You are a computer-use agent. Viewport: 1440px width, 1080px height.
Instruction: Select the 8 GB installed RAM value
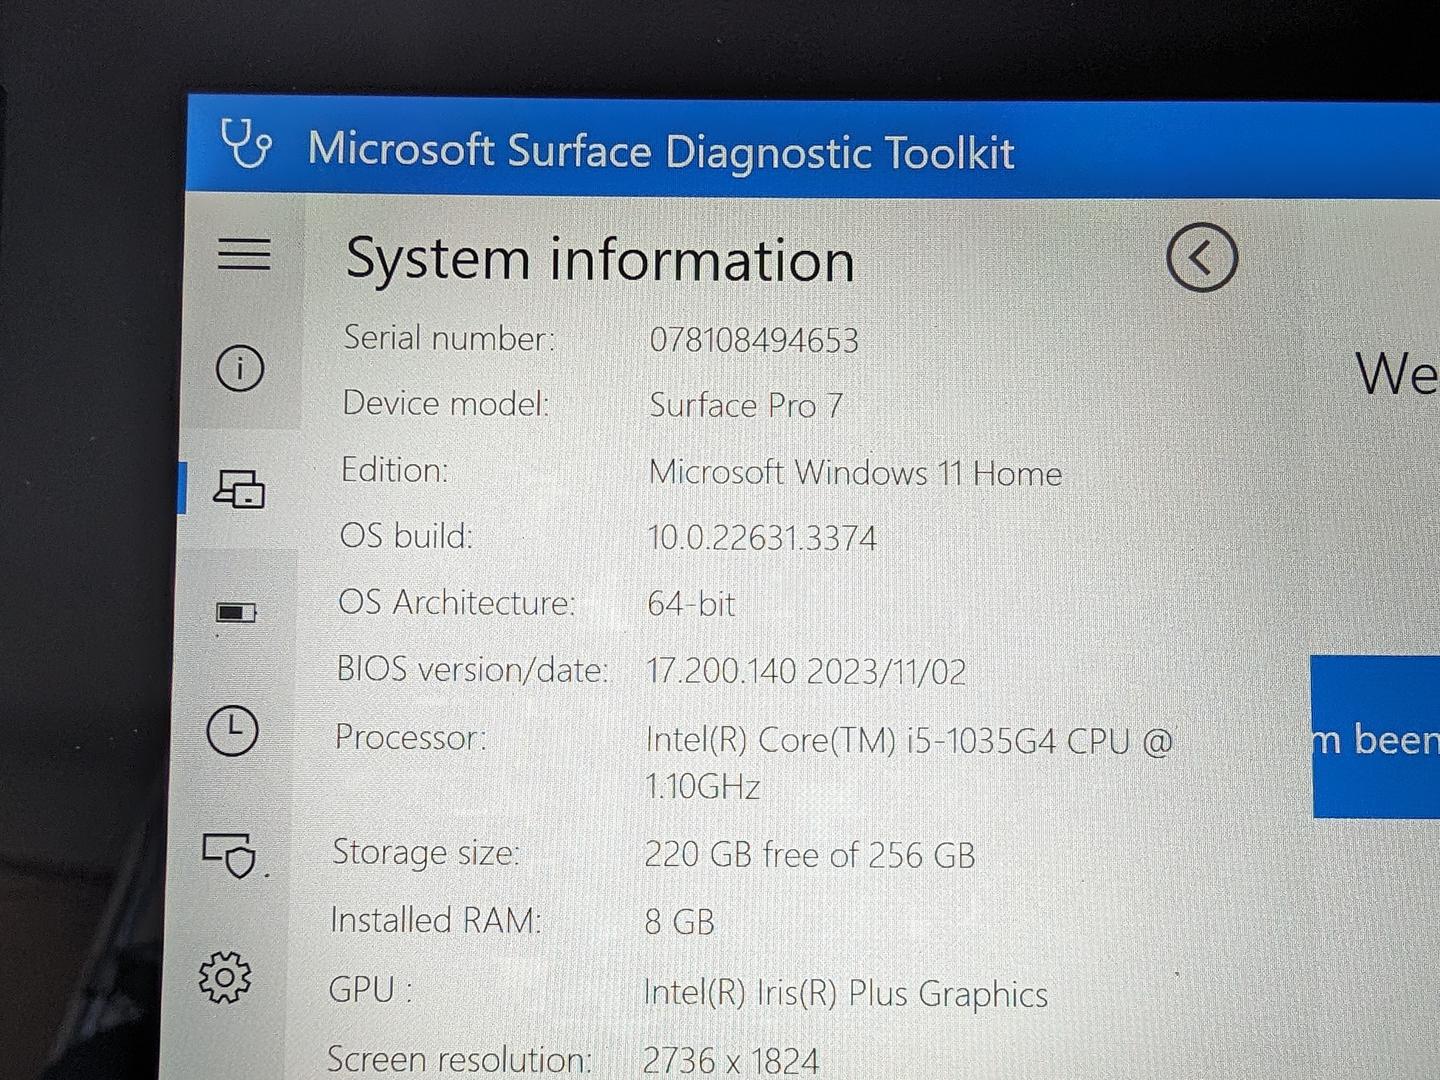[x=679, y=921]
